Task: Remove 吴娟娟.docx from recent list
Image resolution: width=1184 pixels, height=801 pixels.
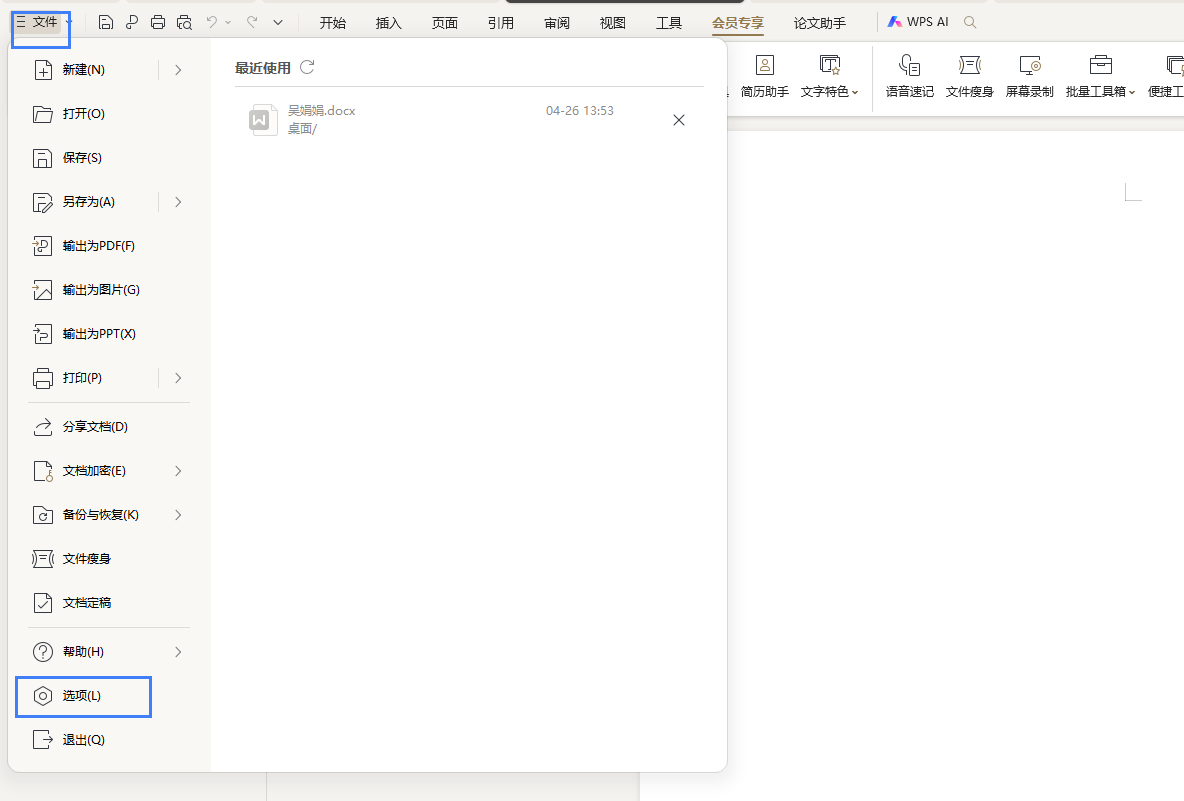Action: tap(679, 120)
